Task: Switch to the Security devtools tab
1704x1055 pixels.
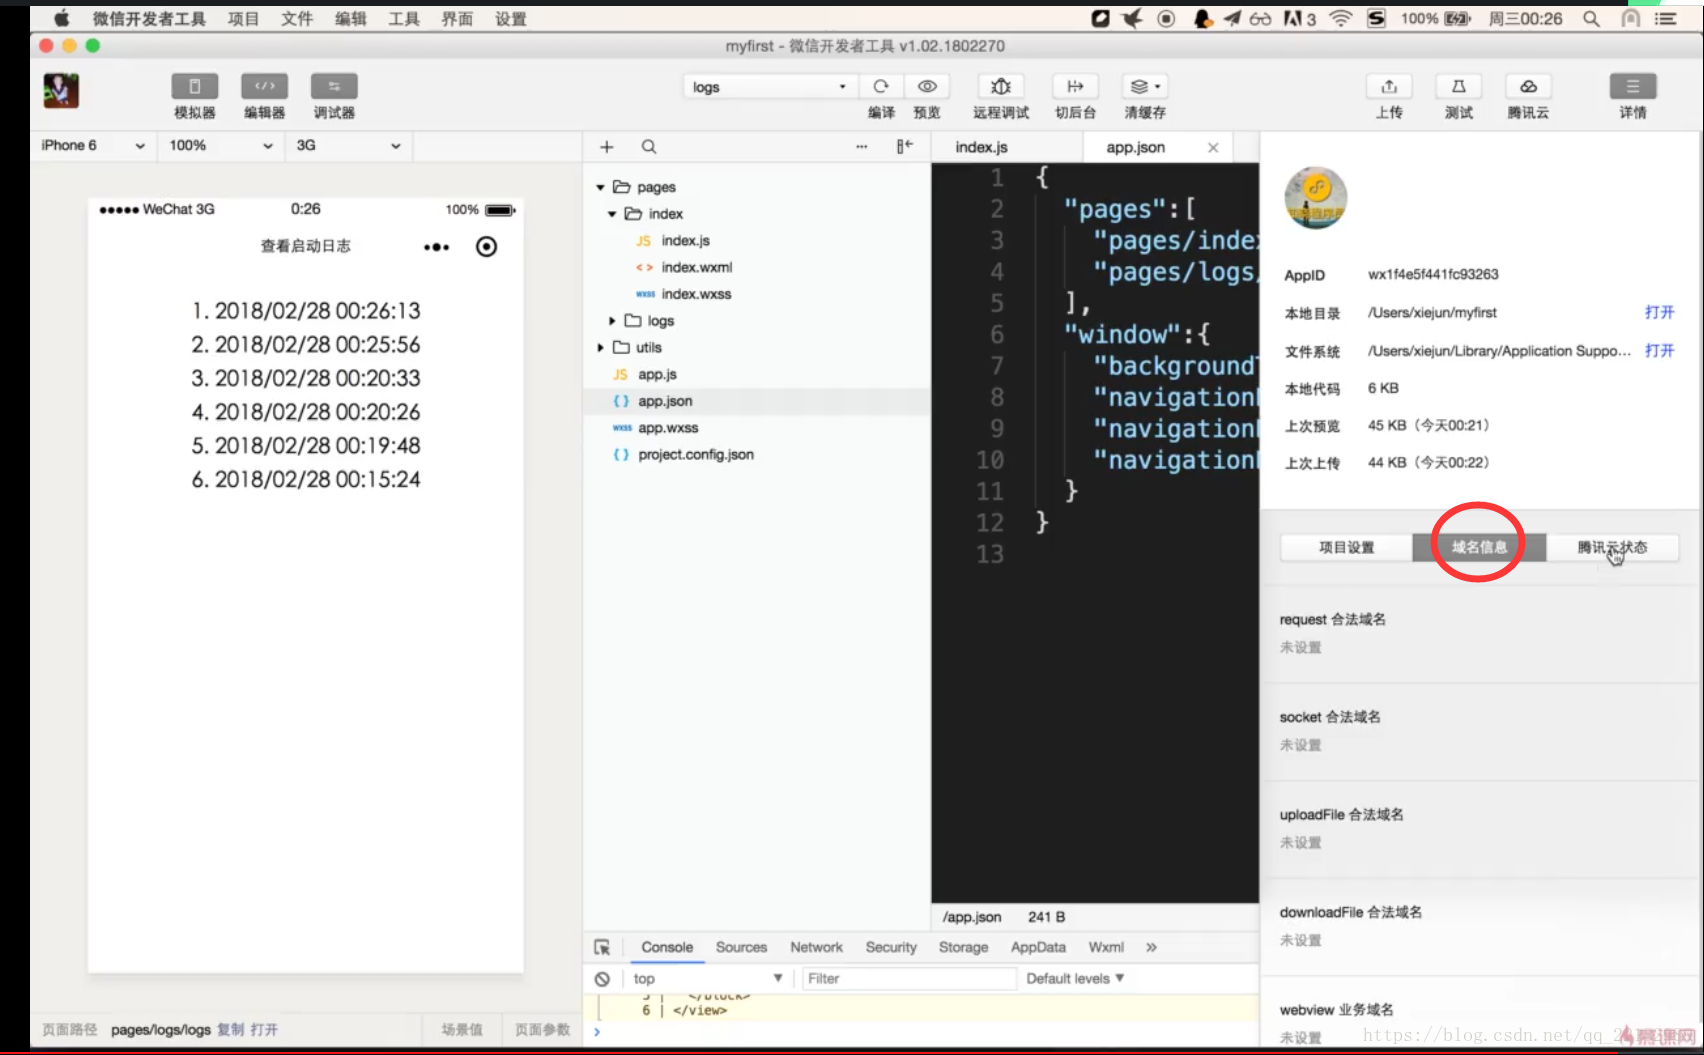Action: (891, 947)
